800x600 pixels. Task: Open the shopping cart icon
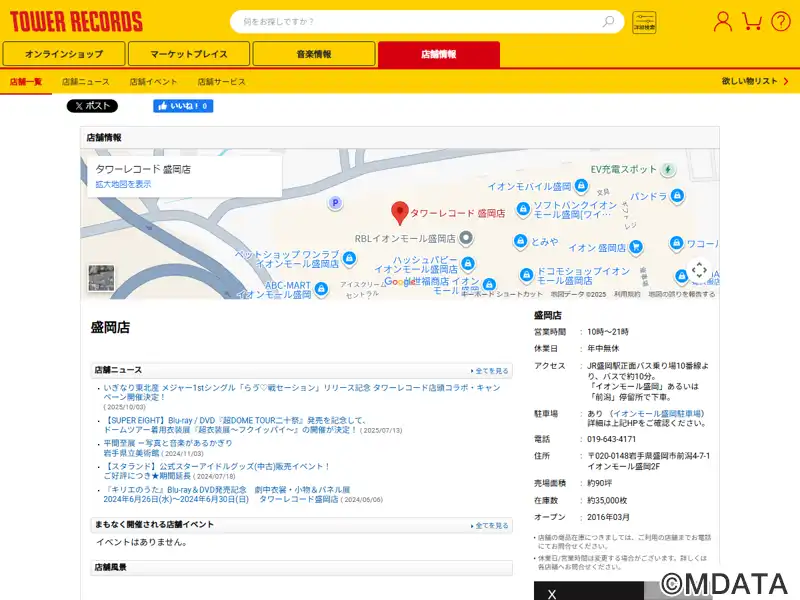pyautogui.click(x=752, y=21)
